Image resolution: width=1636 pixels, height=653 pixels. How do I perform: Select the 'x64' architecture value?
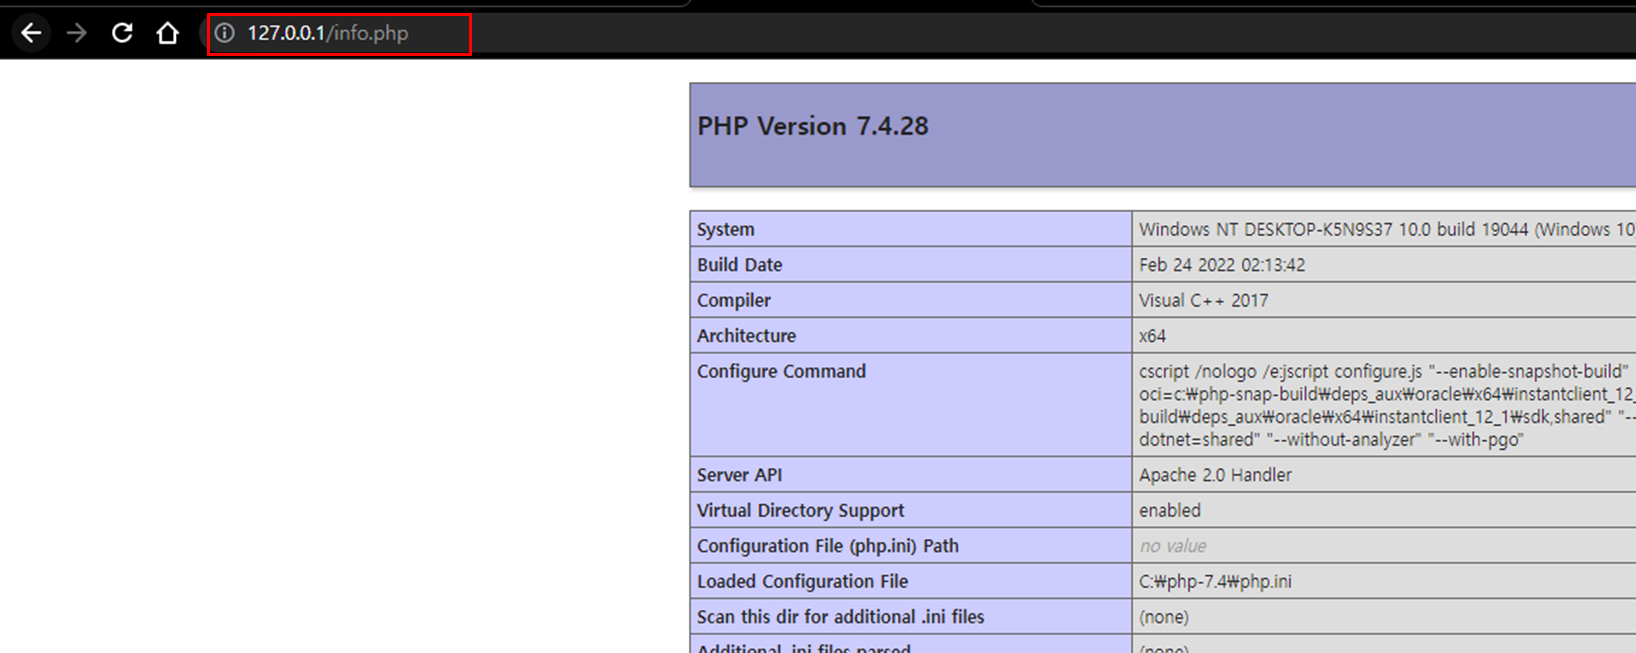1152,336
